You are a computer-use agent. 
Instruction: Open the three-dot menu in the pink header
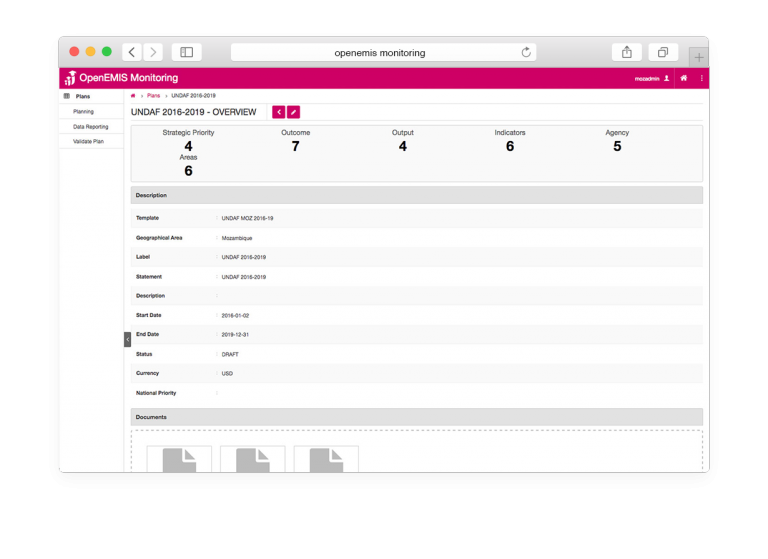pyautogui.click(x=701, y=78)
